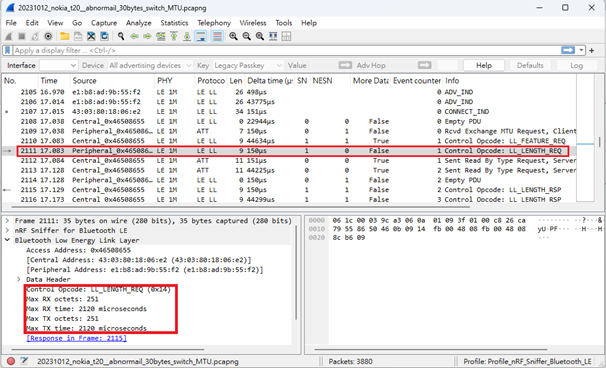Click the Value input field
The height and width of the screenshot is (368, 606).
(x=323, y=65)
